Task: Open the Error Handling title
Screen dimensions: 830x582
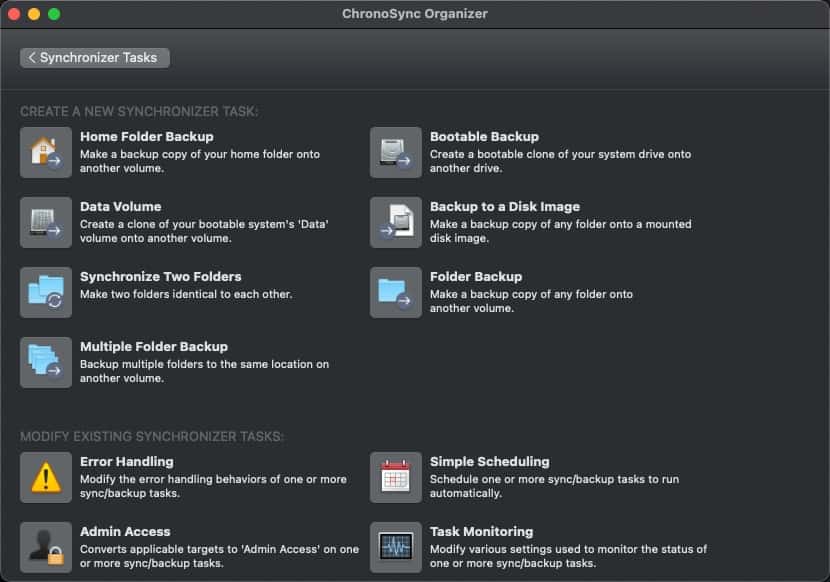Action: pyautogui.click(x=127, y=461)
